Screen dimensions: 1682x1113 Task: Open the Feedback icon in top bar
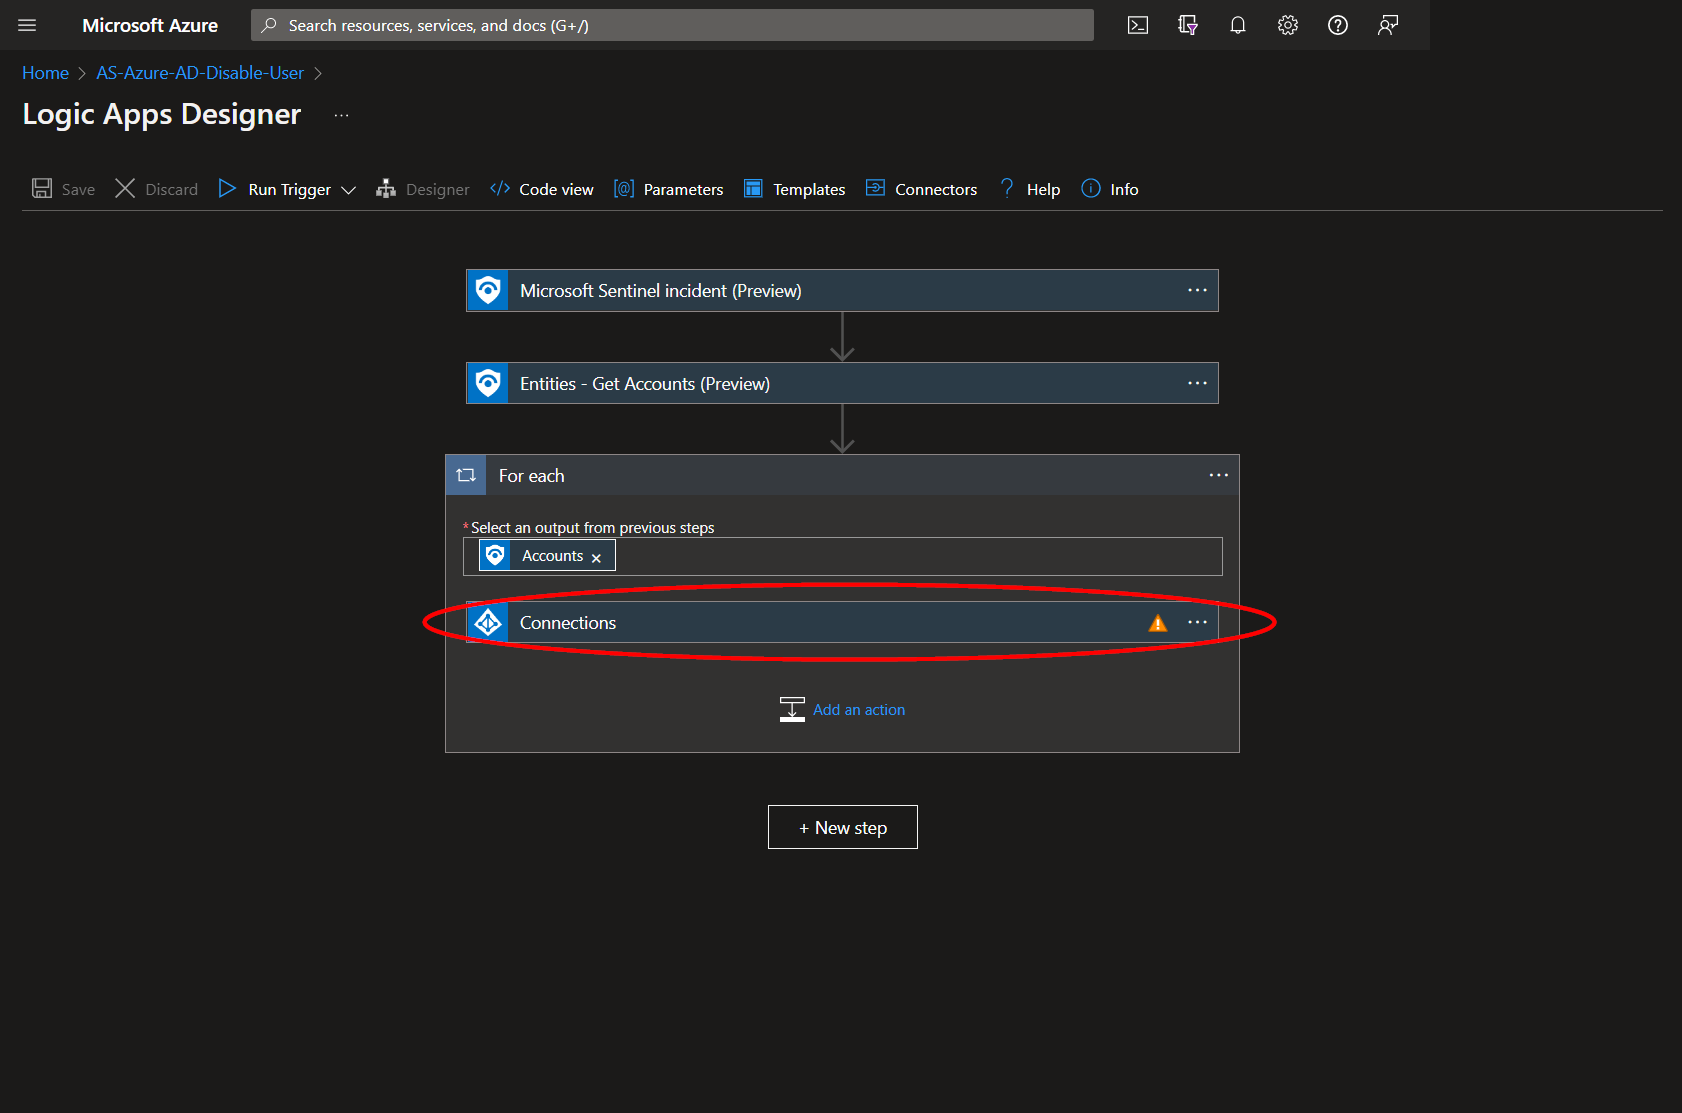(x=1388, y=25)
